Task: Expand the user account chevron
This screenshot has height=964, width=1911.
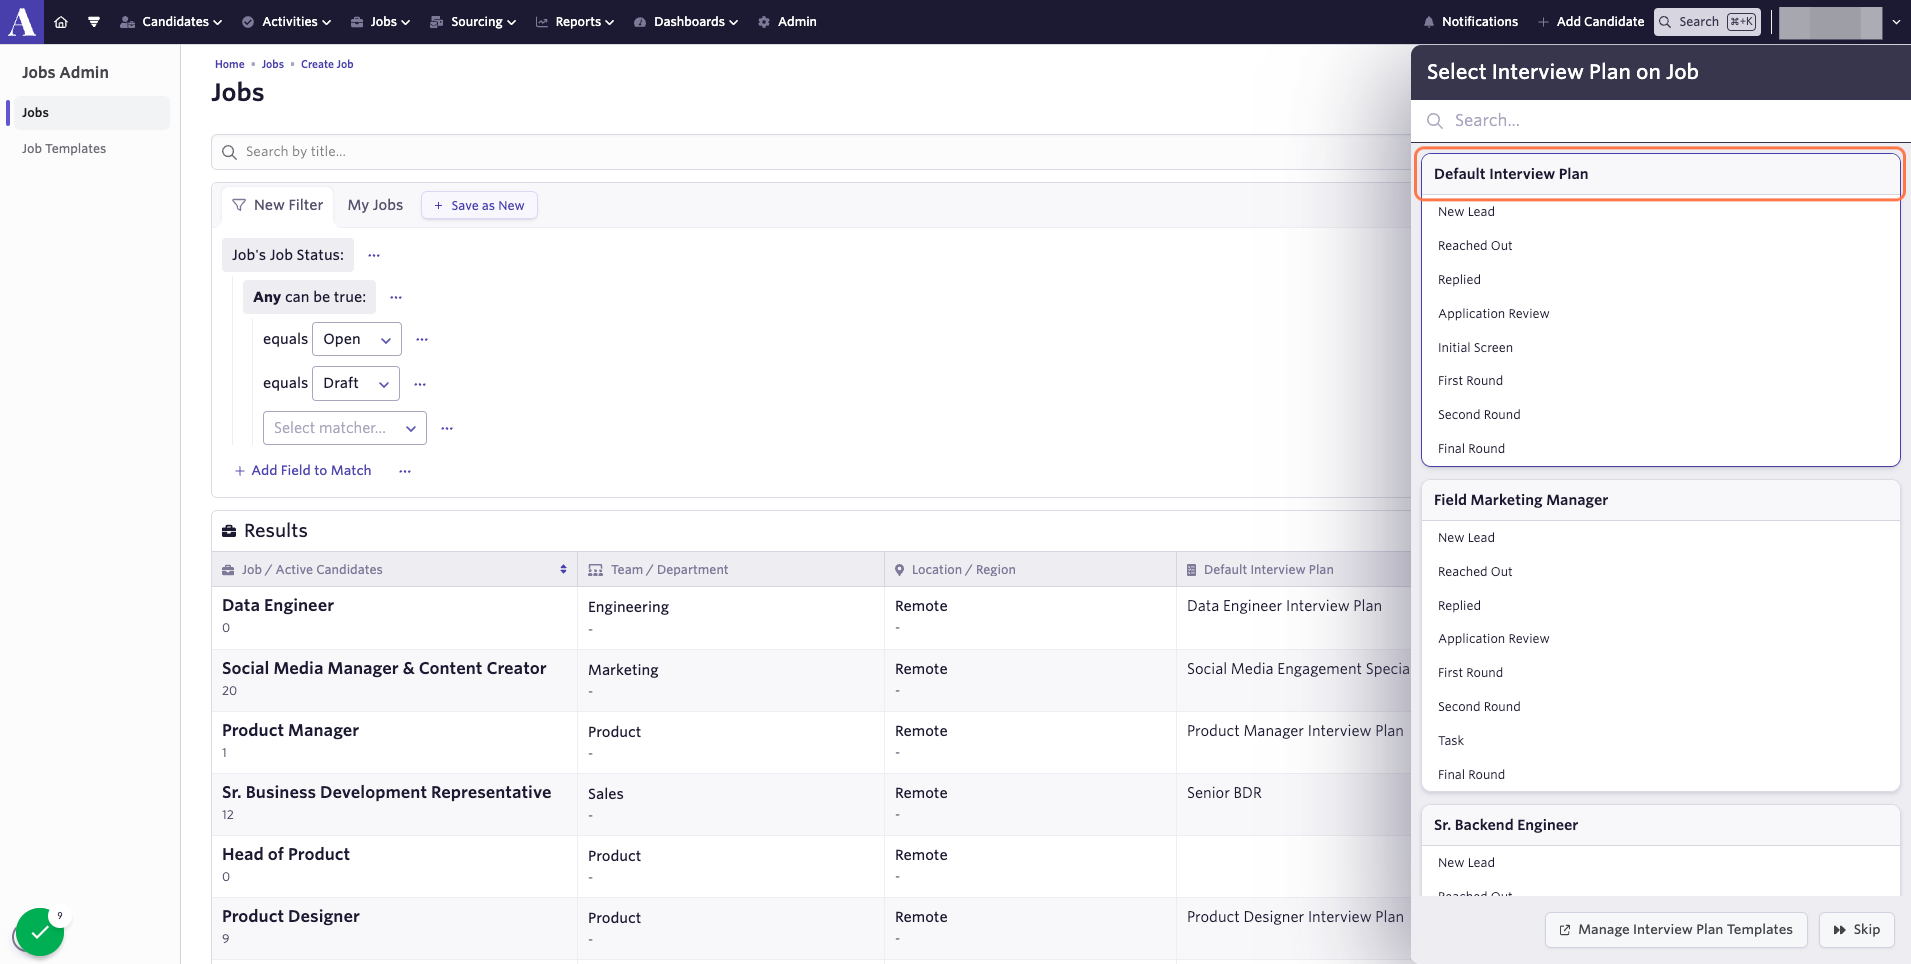Action: (1896, 22)
